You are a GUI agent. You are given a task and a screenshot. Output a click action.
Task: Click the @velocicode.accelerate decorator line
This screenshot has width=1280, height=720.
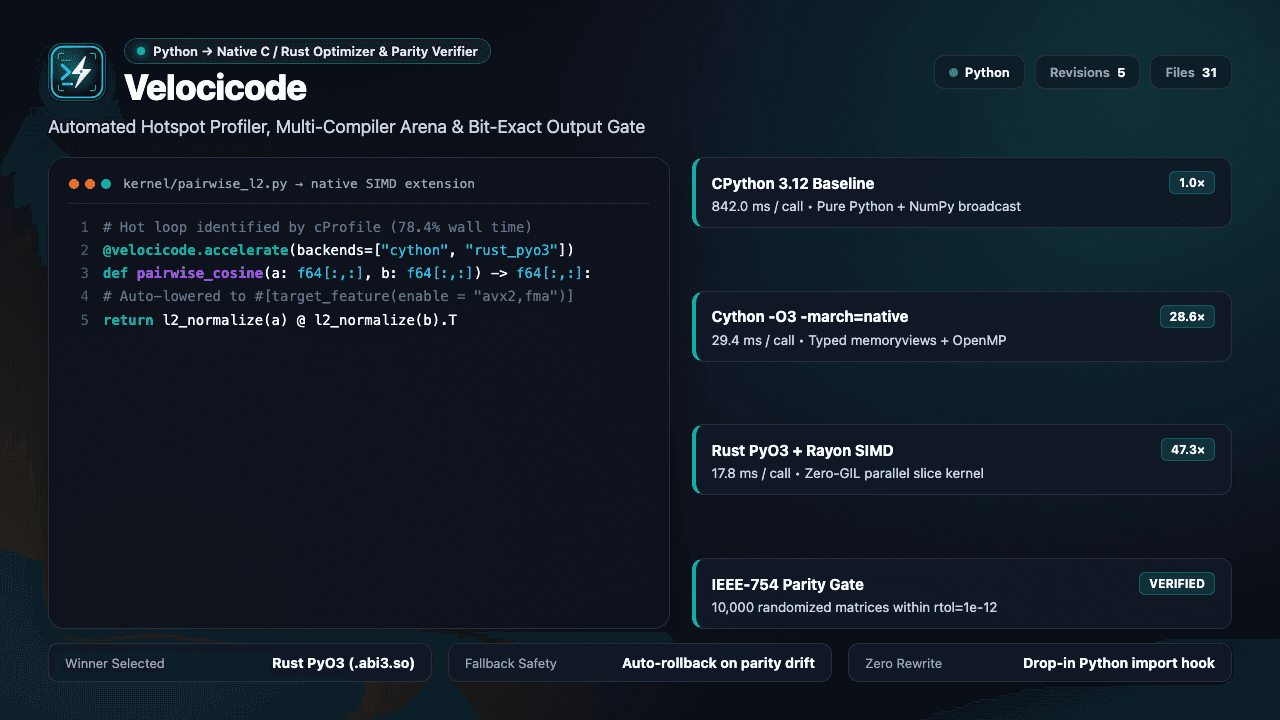(338, 250)
